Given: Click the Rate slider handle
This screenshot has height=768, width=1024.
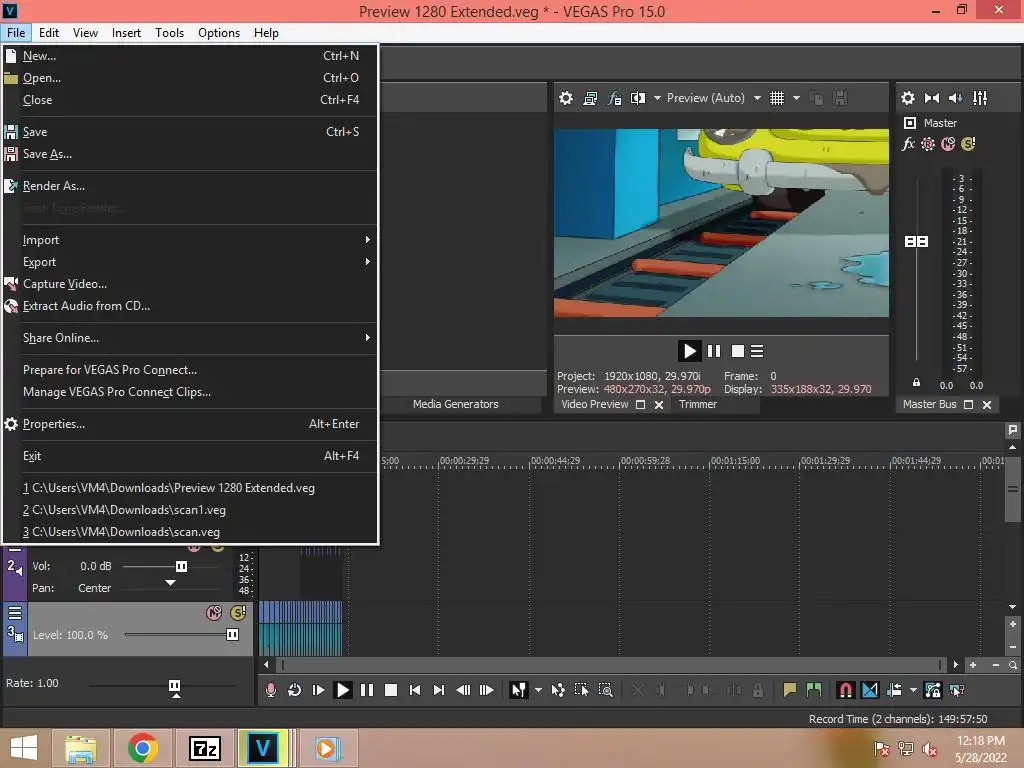Looking at the screenshot, I should coord(174,686).
